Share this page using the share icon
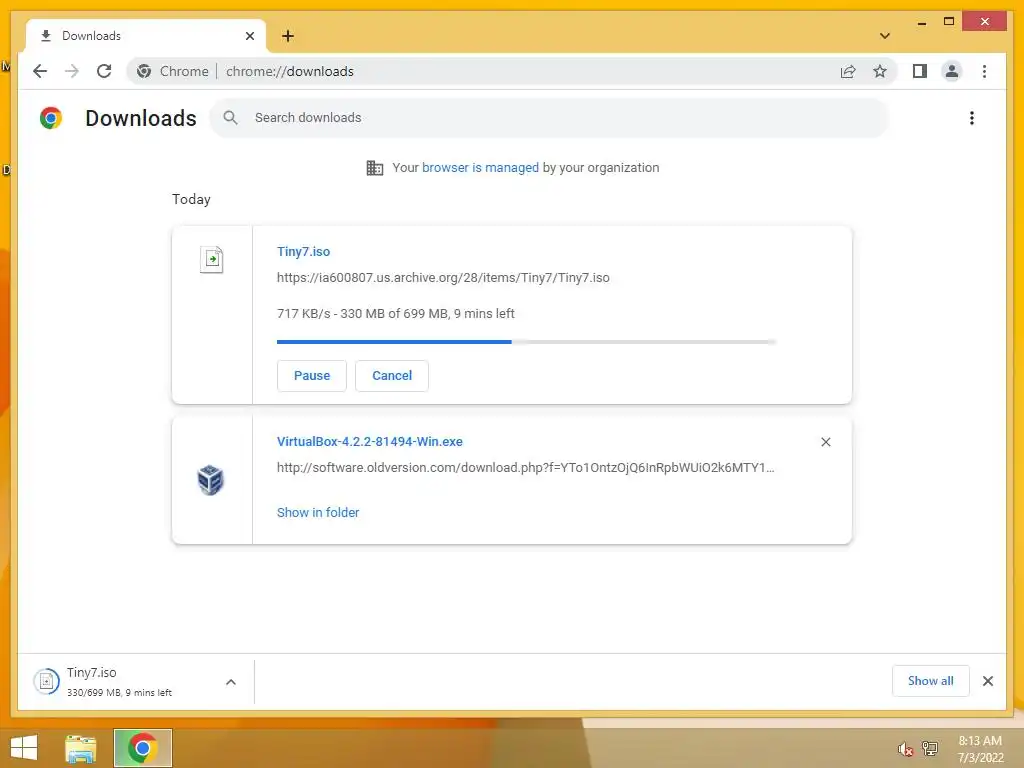This screenshot has height=768, width=1024. click(x=848, y=71)
